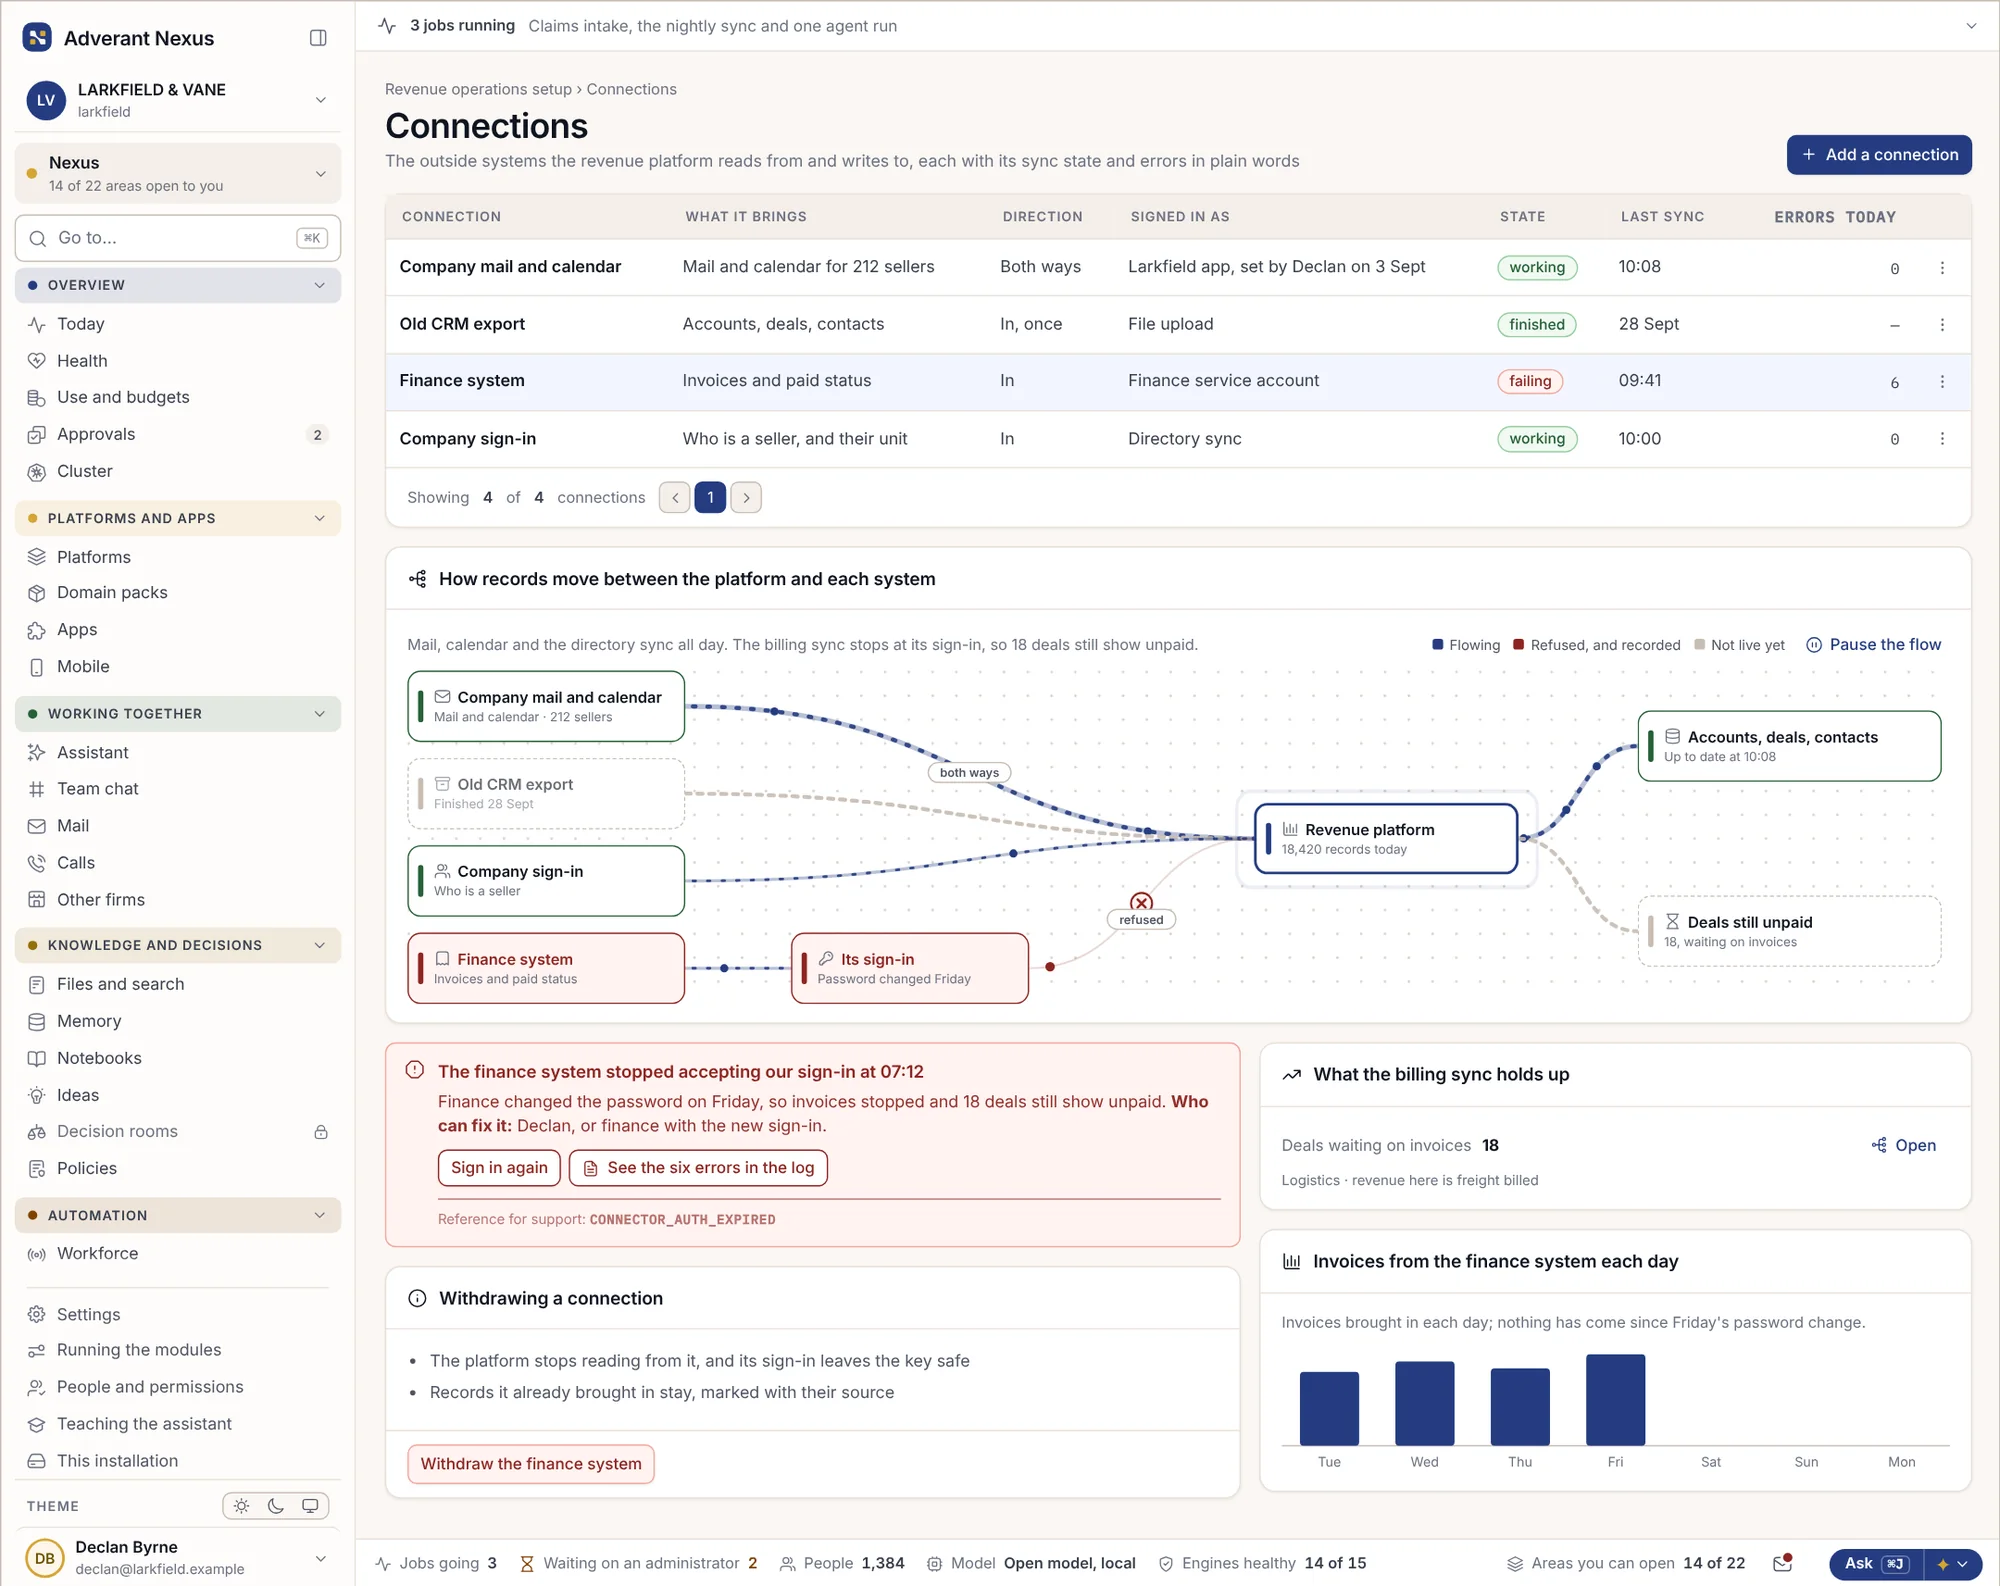
Task: Click the info icon beside Withdrawing a connection
Action: coord(417,1298)
